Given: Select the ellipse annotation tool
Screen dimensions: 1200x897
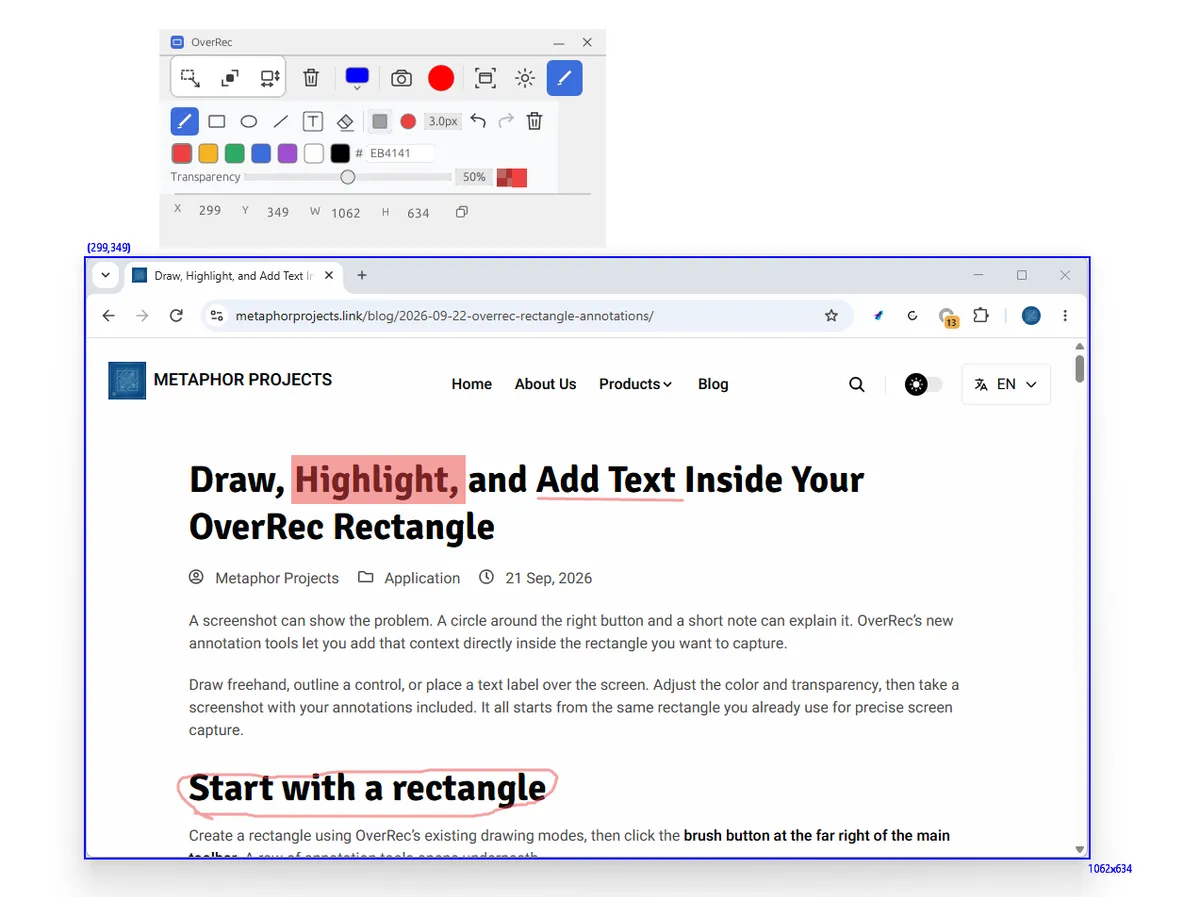Looking at the screenshot, I should click(249, 121).
